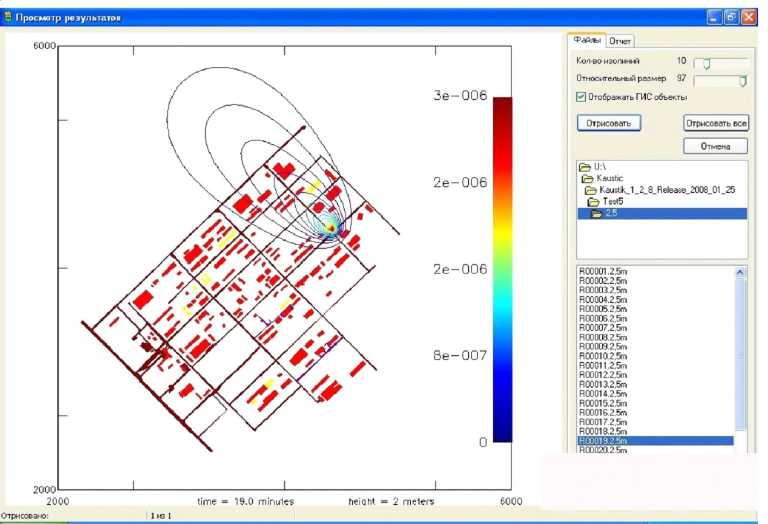The height and width of the screenshot is (524, 768).
Task: Switch to the 'Файлы' tab
Action: [x=587, y=40]
